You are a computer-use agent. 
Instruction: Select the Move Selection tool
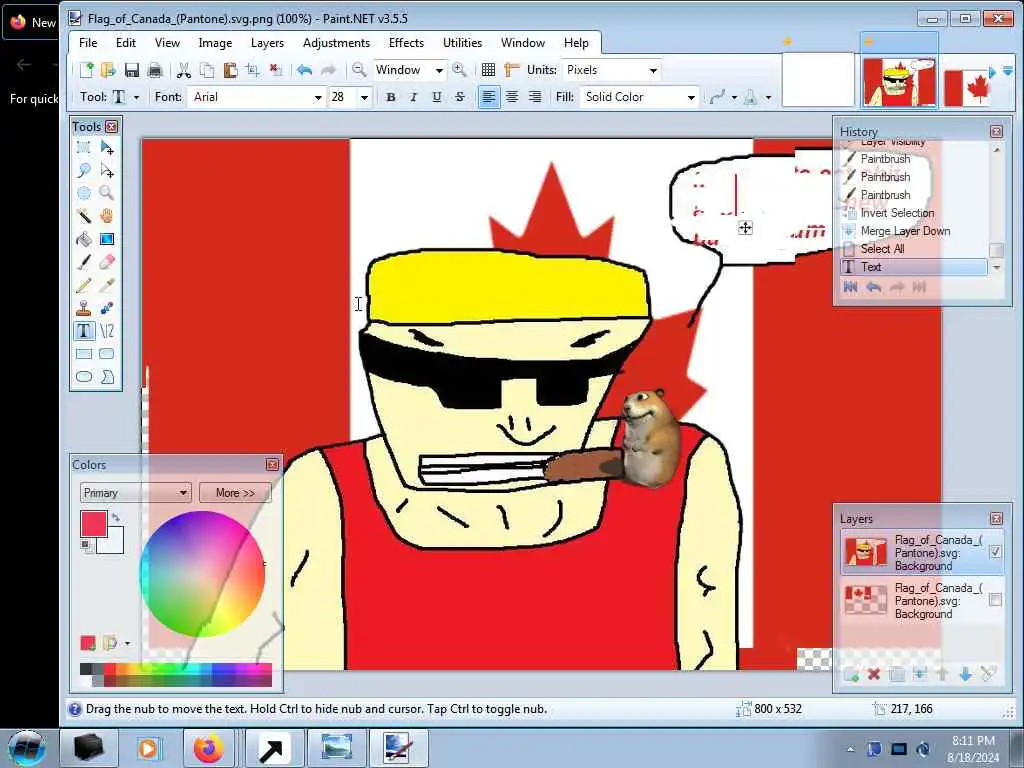coord(107,170)
